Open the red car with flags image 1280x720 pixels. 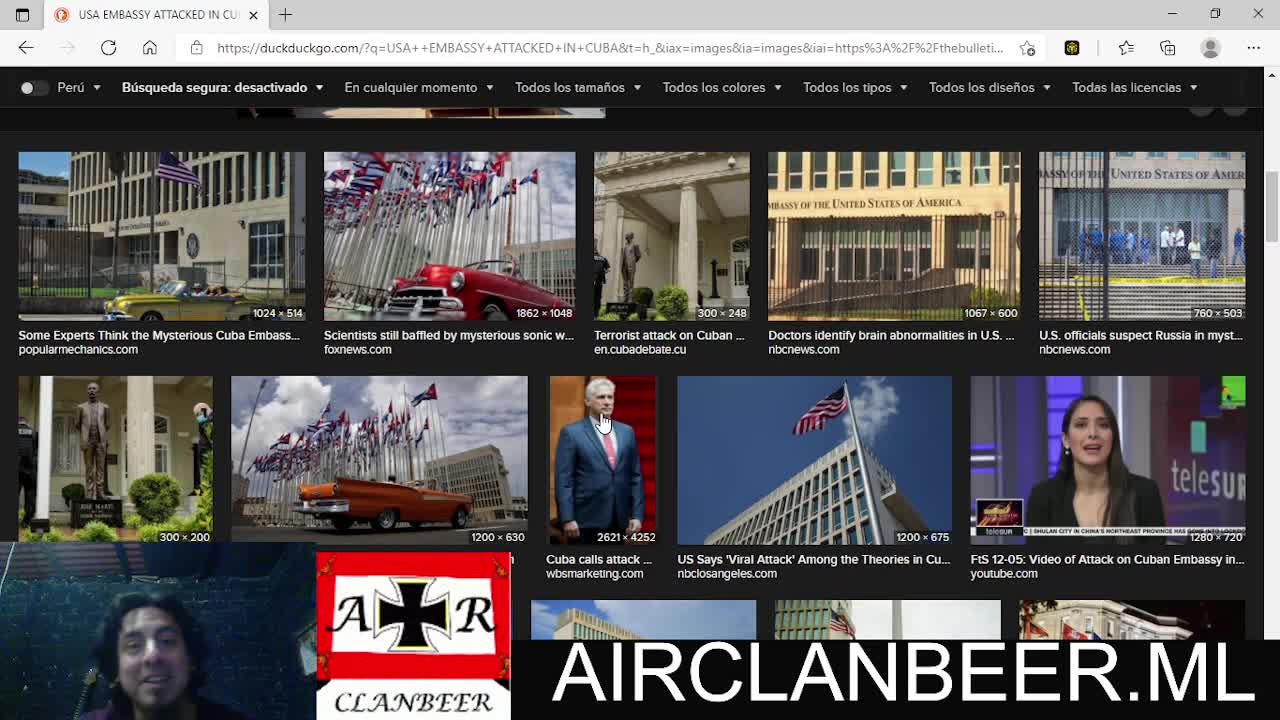pos(449,236)
